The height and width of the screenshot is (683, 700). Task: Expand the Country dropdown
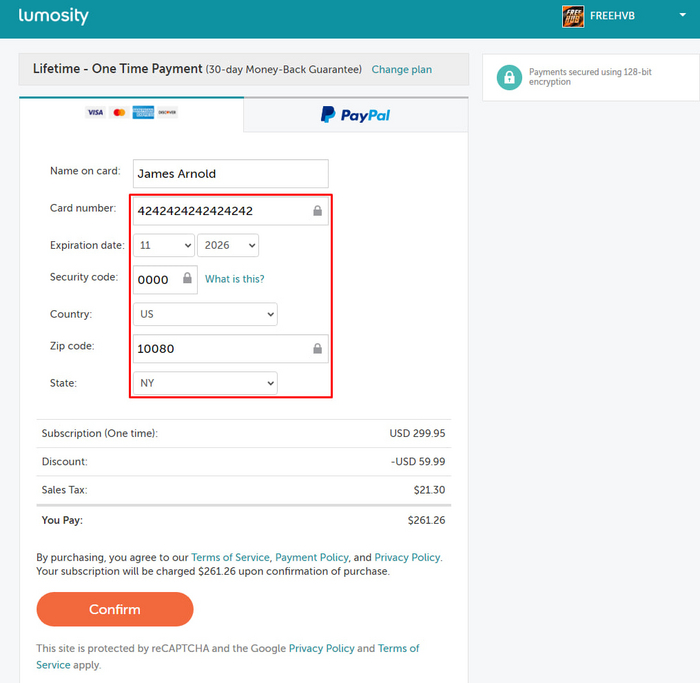[205, 314]
